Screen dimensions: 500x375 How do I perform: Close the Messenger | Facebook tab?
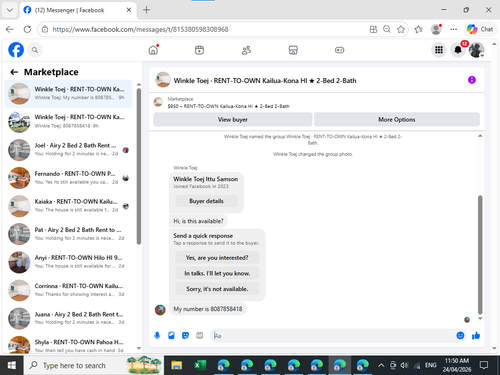click(x=129, y=10)
